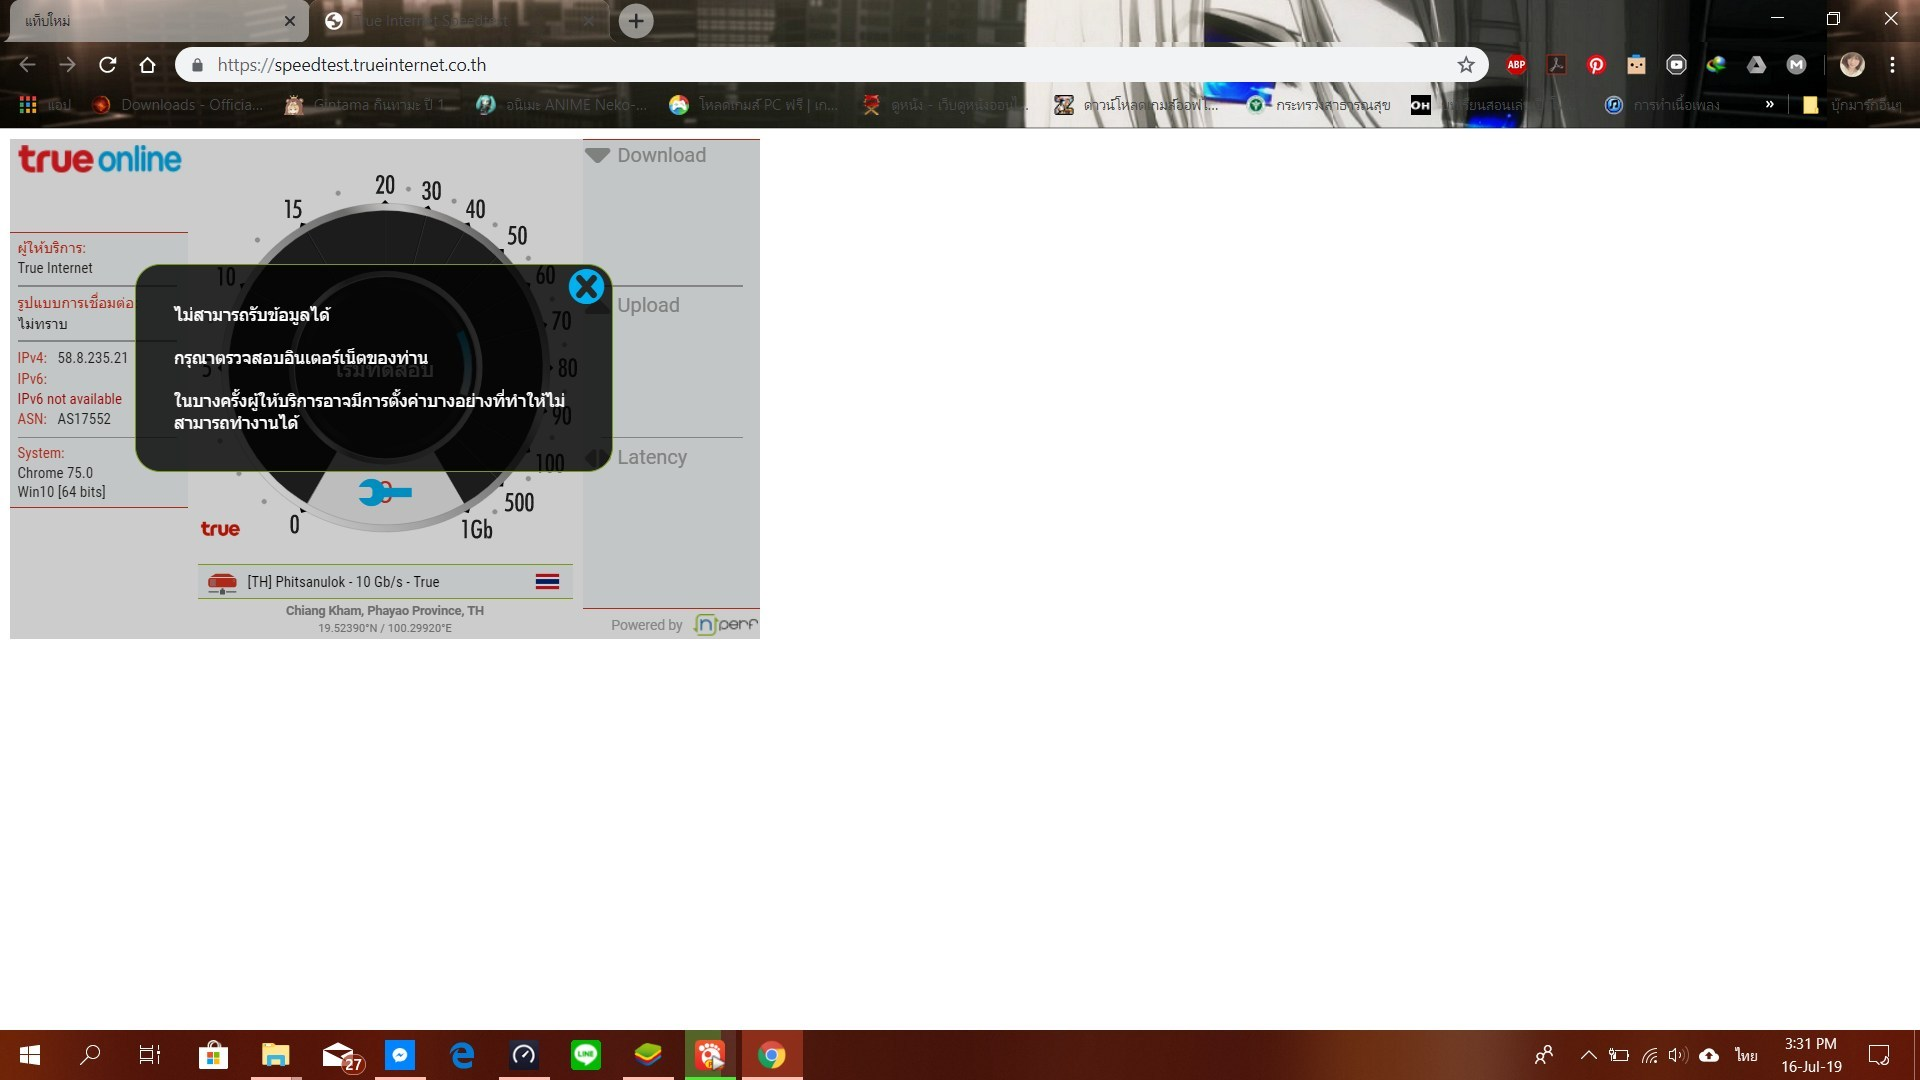Open BlueStacks from taskbar
The image size is (1920, 1080).
coord(648,1055)
